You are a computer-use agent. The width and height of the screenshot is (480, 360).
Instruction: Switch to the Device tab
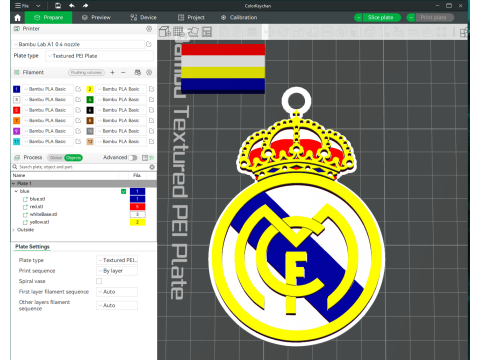click(x=143, y=18)
